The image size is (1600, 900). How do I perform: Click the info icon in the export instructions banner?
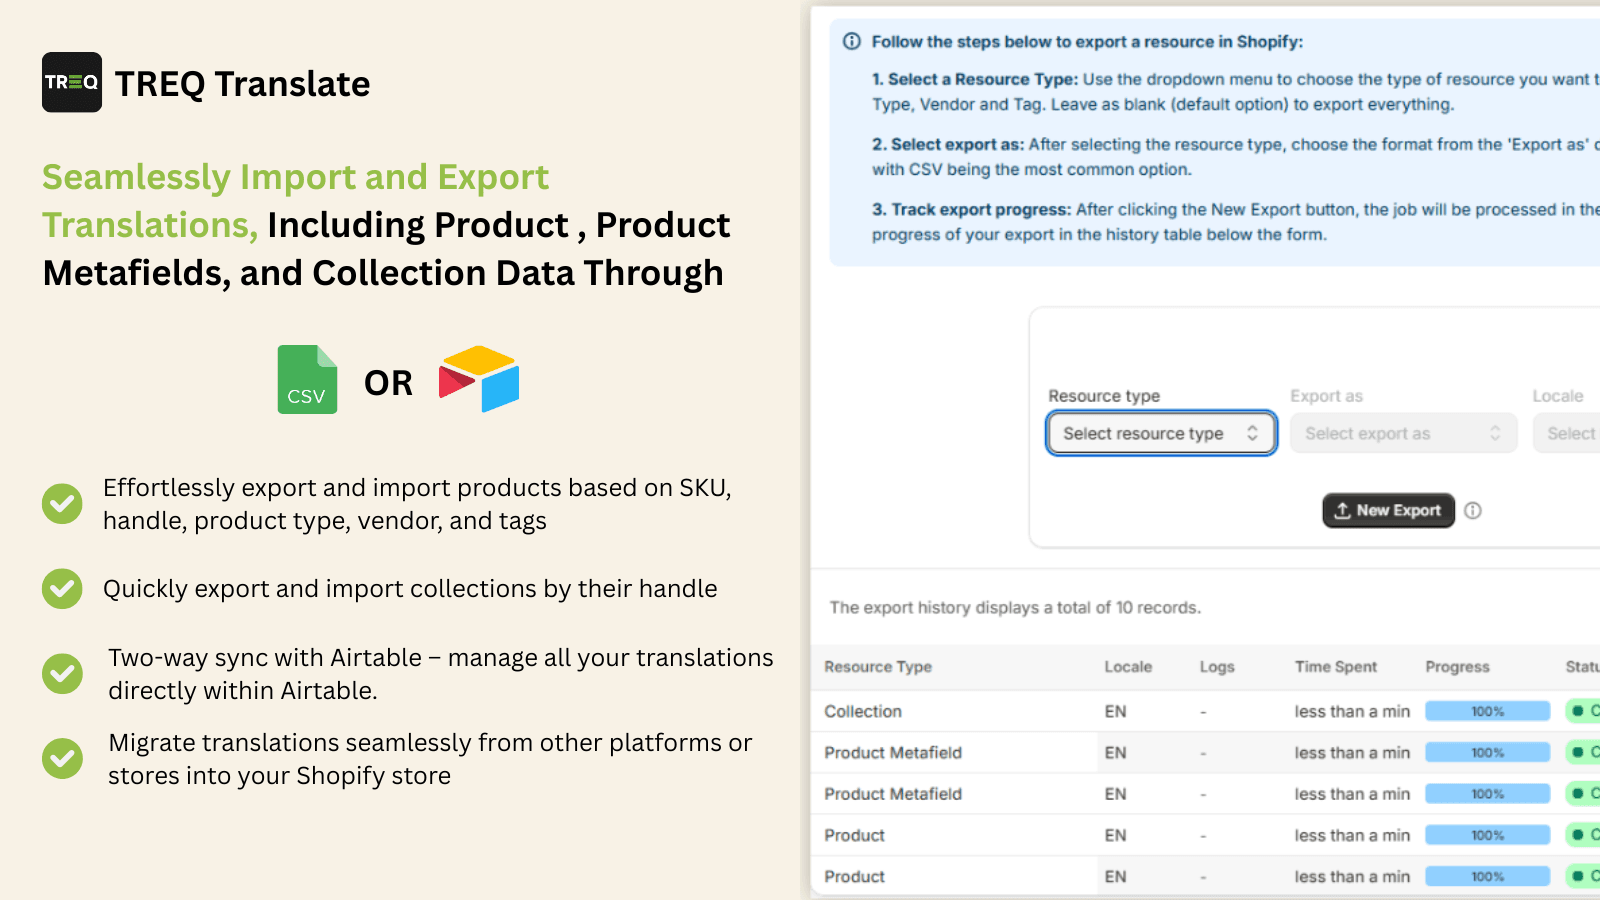coord(851,42)
